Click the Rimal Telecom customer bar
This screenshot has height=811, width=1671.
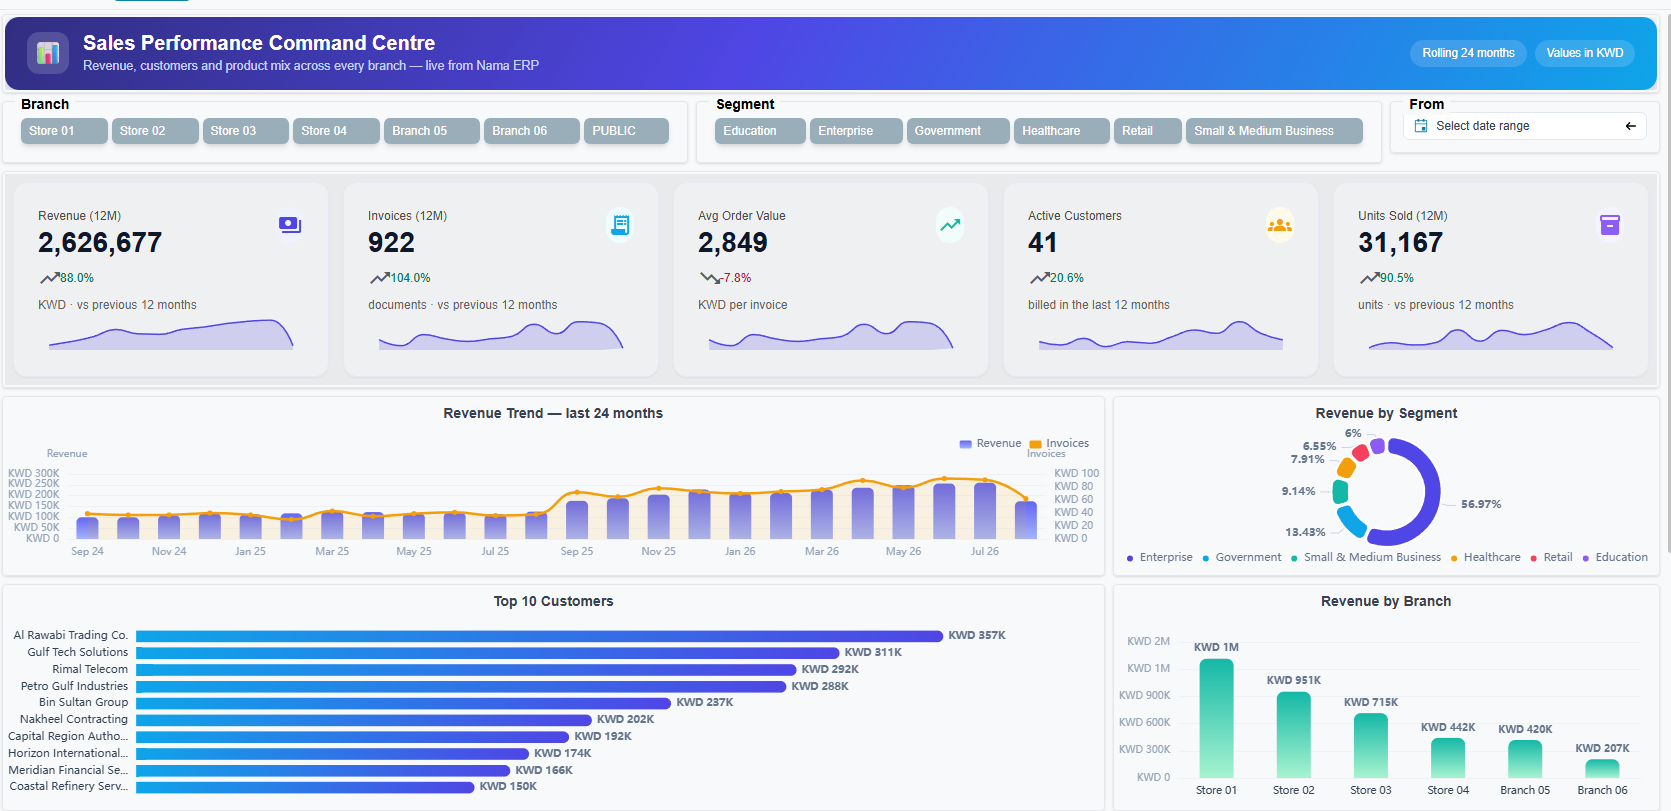467,669
